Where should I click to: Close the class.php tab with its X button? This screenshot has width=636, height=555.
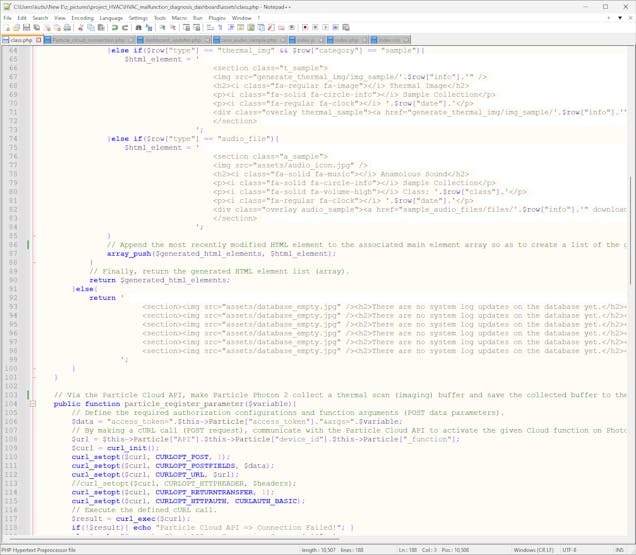38,41
